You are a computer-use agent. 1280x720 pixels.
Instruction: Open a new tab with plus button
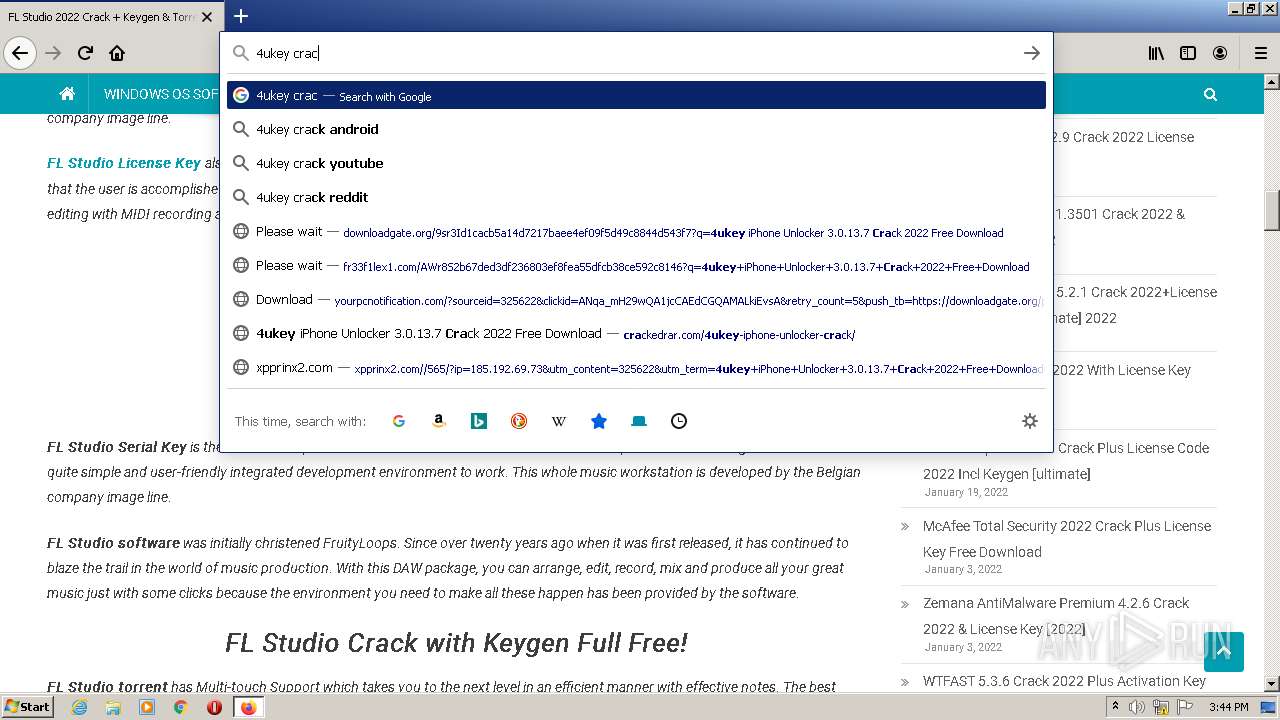(x=241, y=16)
